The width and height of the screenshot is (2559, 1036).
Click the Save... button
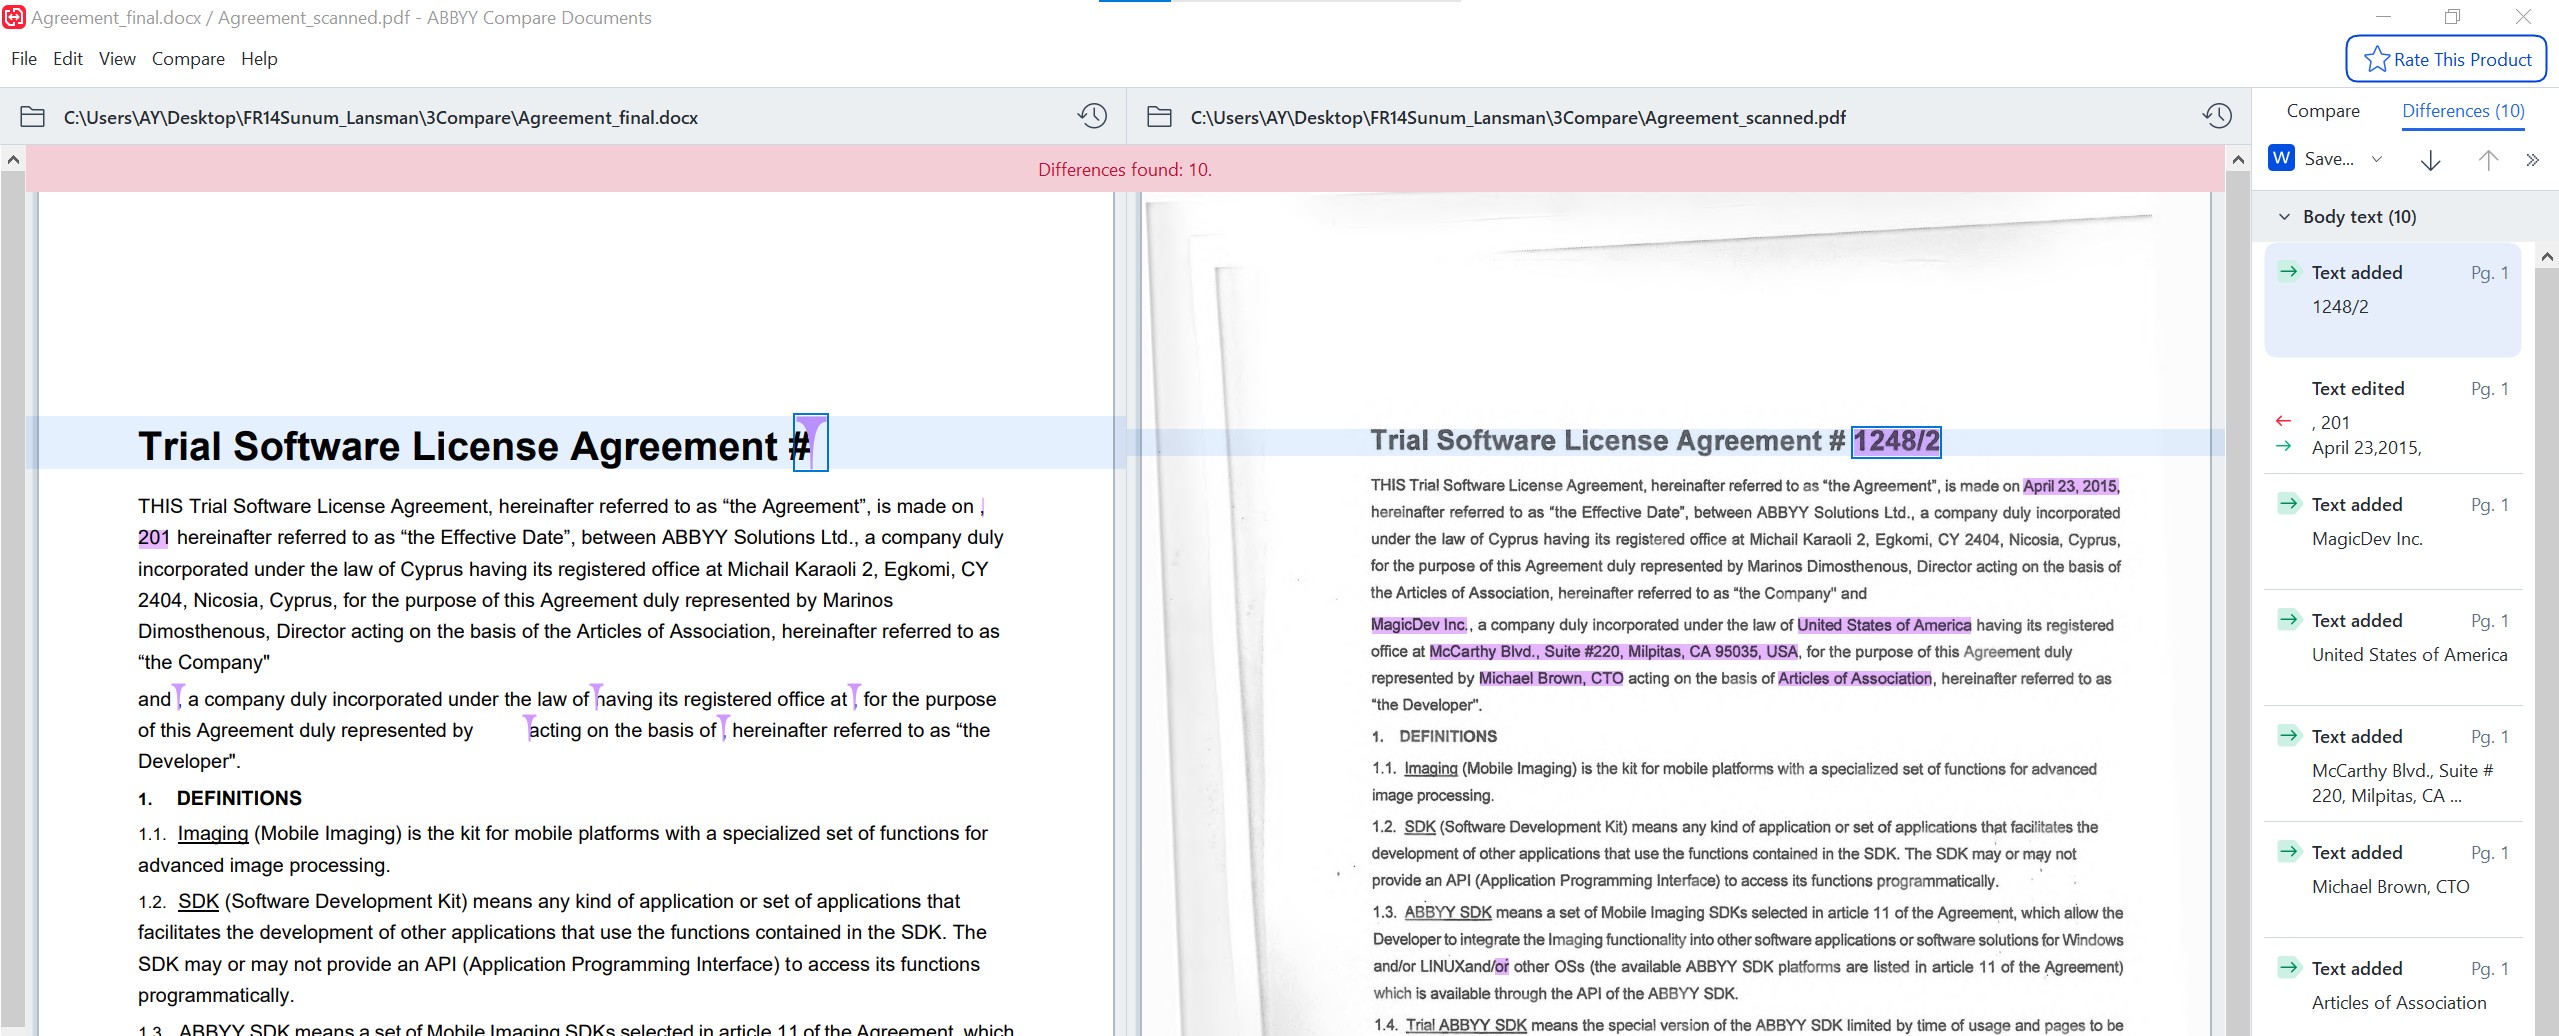2328,159
